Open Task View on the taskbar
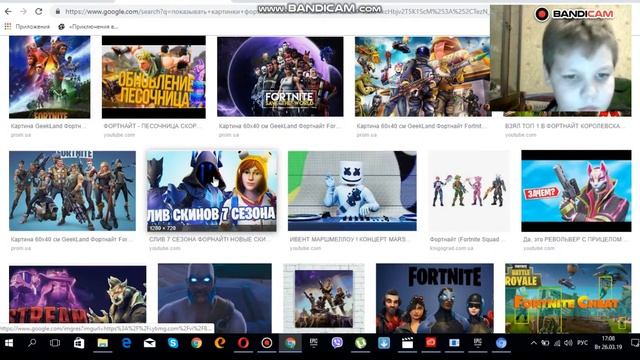The width and height of the screenshot is (640, 360). pos(55,343)
